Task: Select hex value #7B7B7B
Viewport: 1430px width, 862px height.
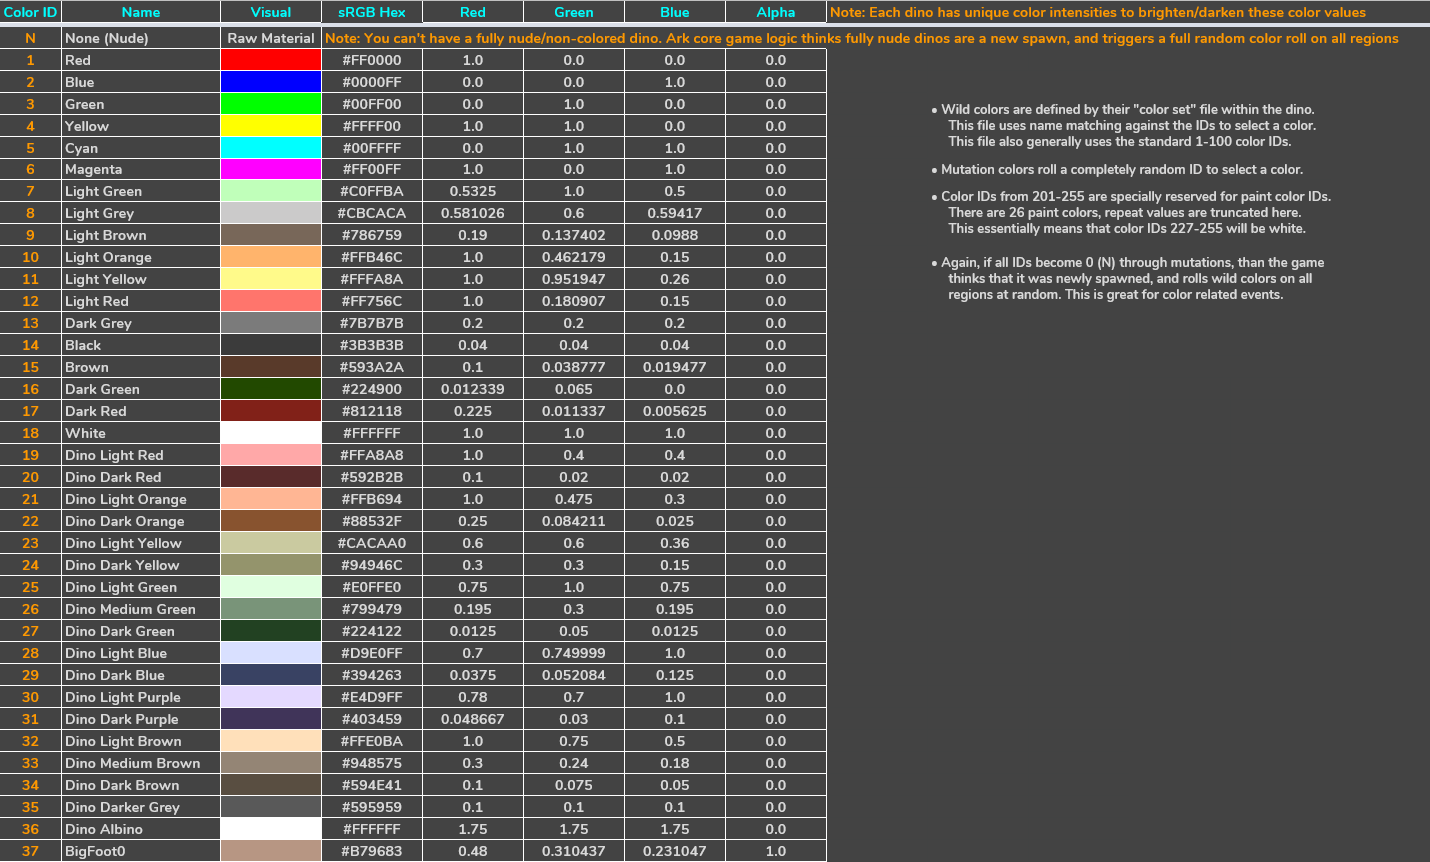Action: (x=372, y=324)
